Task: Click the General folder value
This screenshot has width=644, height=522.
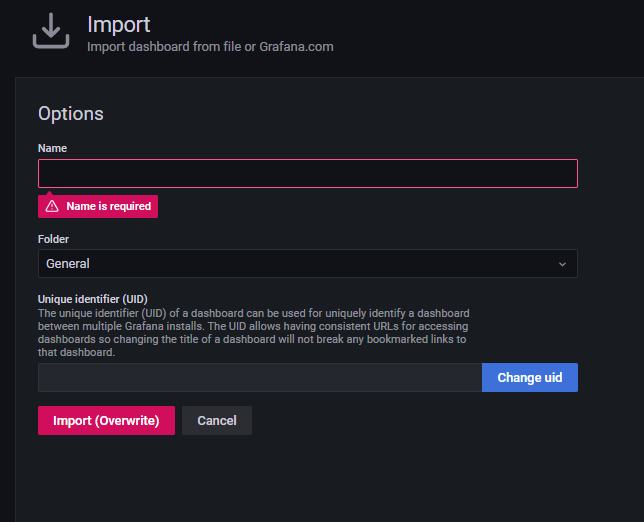Action: click(x=68, y=264)
